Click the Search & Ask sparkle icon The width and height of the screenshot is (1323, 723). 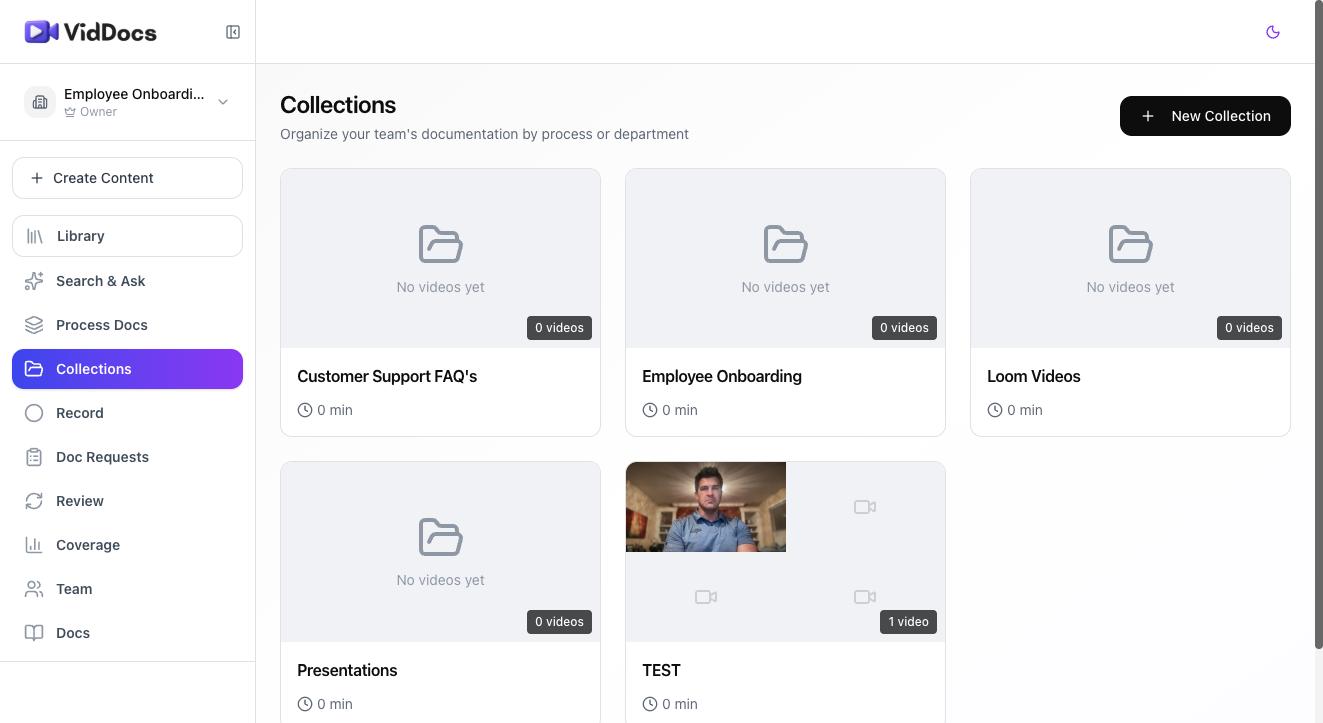34,281
